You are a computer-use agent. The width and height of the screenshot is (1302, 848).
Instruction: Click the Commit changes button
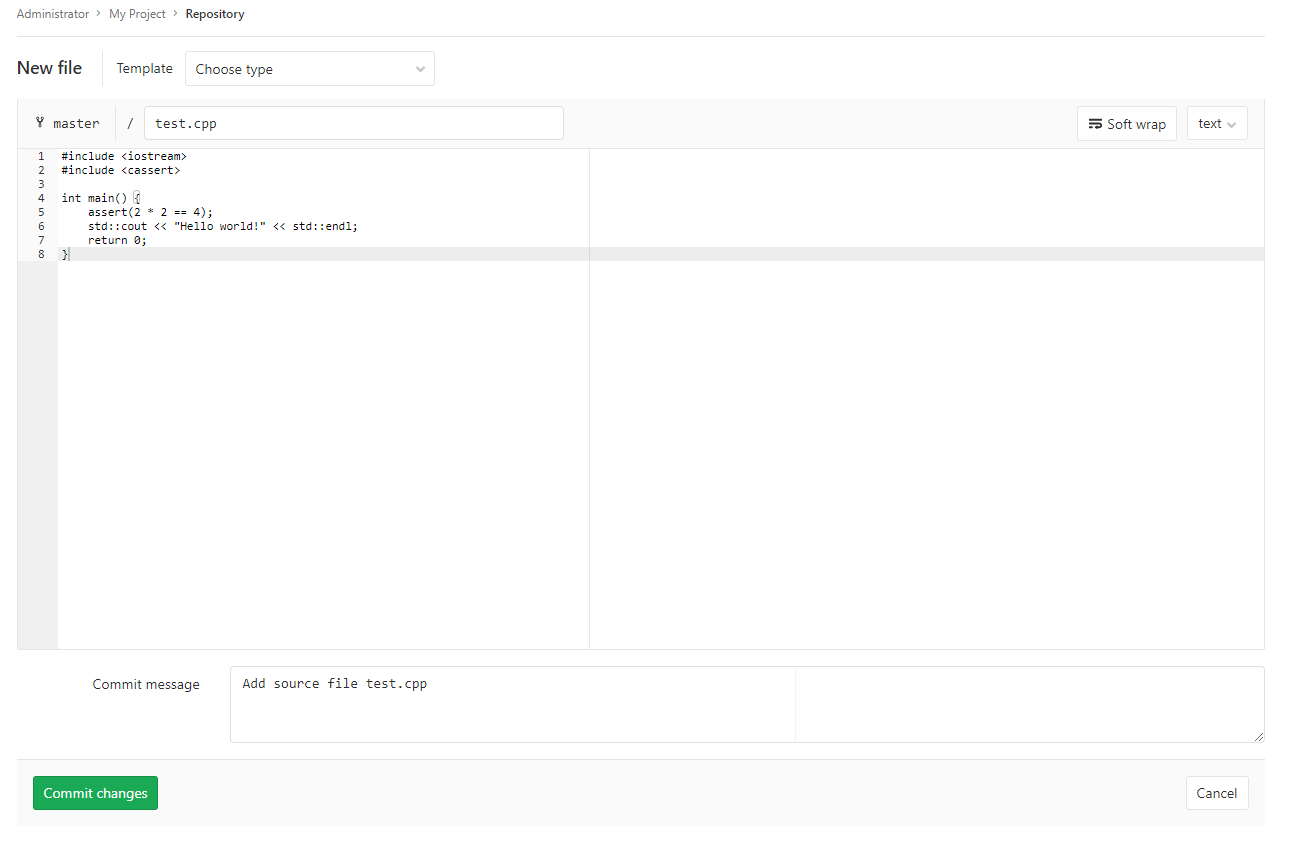95,792
